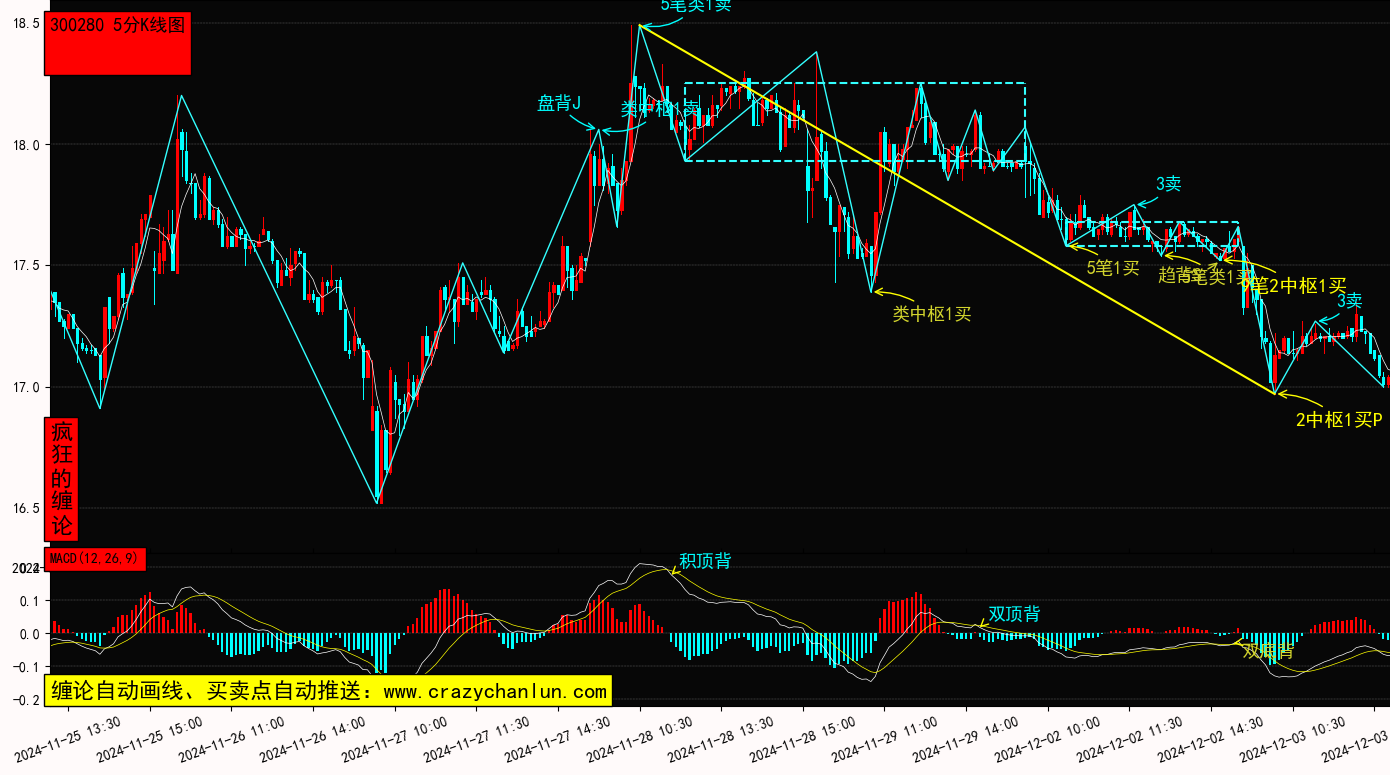The image size is (1390, 775).
Task: Click the 18.5 price axis label
Action: (x=23, y=23)
